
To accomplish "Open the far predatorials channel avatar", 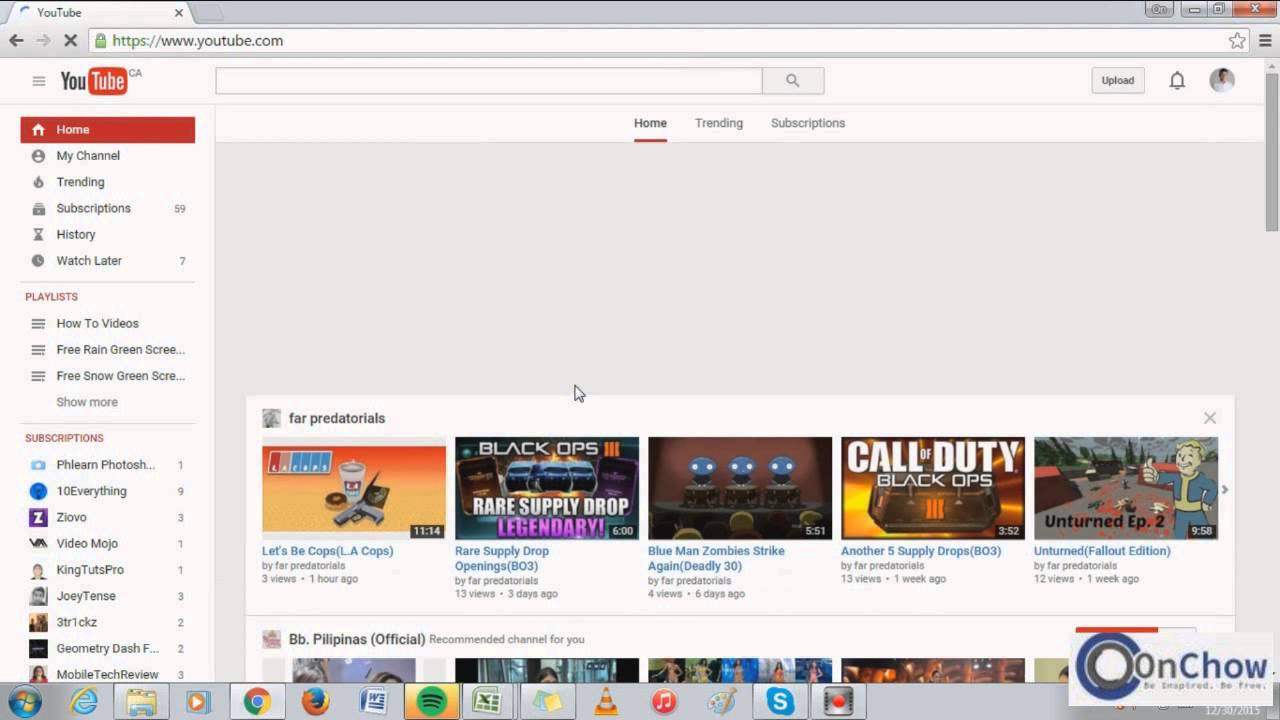I will click(x=271, y=418).
